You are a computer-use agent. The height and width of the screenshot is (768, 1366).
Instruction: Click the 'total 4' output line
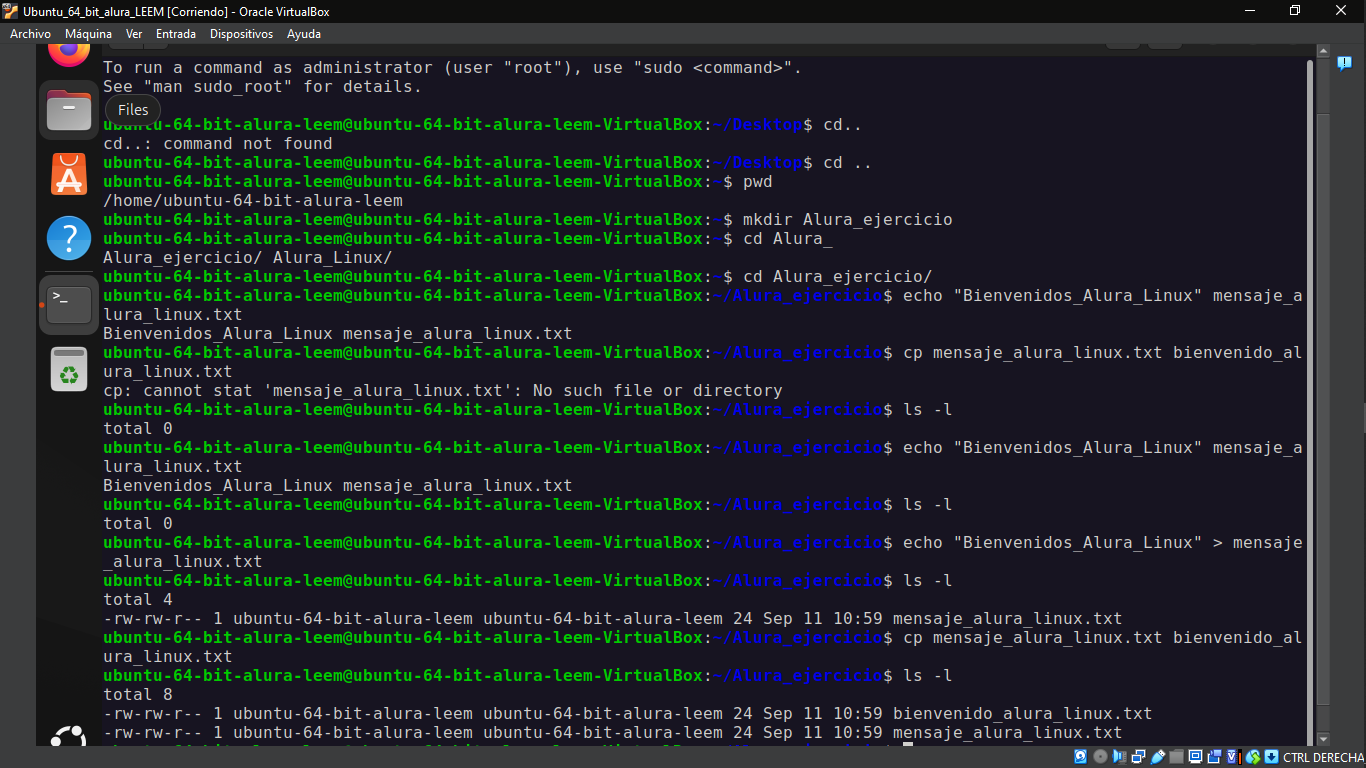[x=138, y=599]
